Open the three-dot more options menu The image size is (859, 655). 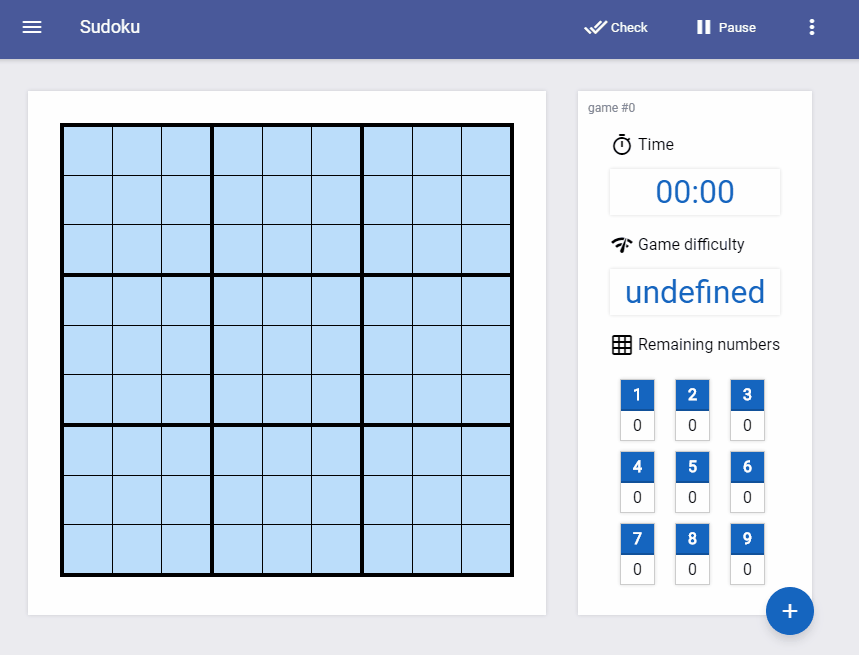[x=812, y=27]
